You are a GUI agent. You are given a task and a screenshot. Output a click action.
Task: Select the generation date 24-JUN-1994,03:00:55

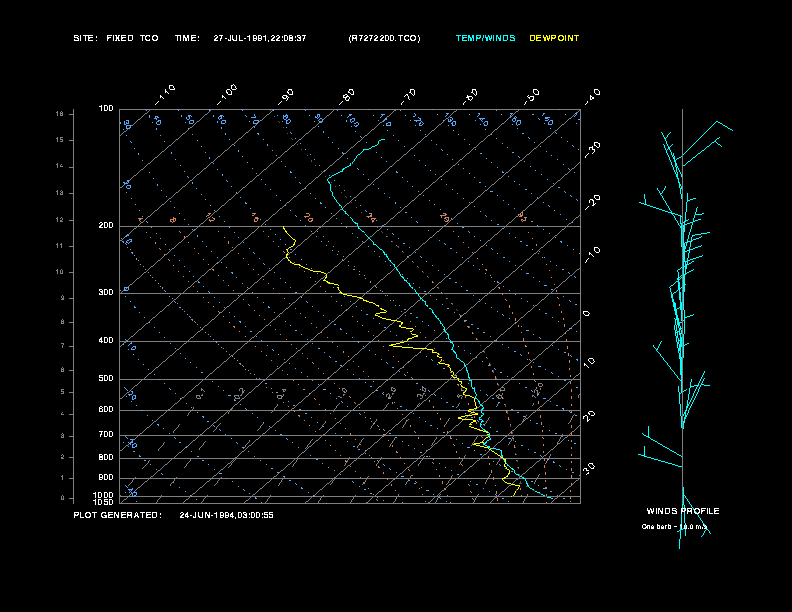pyautogui.click(x=226, y=515)
